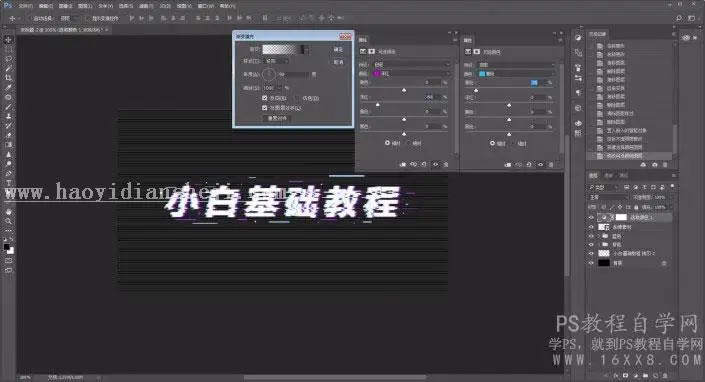Open the Auto-Select target dropdown
This screenshot has width=705, height=382.
[69, 18]
